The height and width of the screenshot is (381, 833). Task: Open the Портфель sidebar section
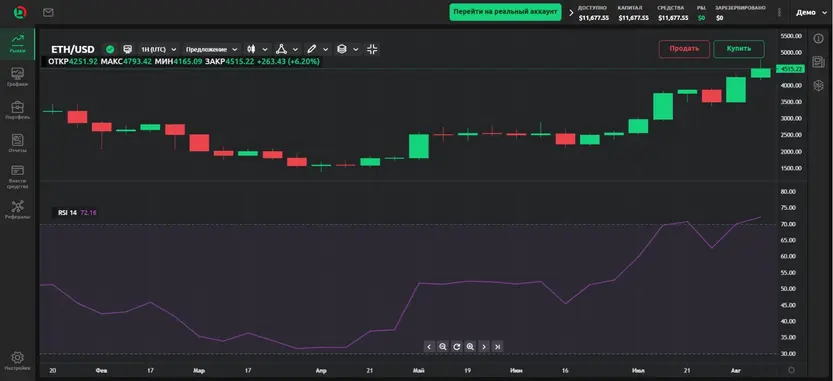(x=18, y=110)
